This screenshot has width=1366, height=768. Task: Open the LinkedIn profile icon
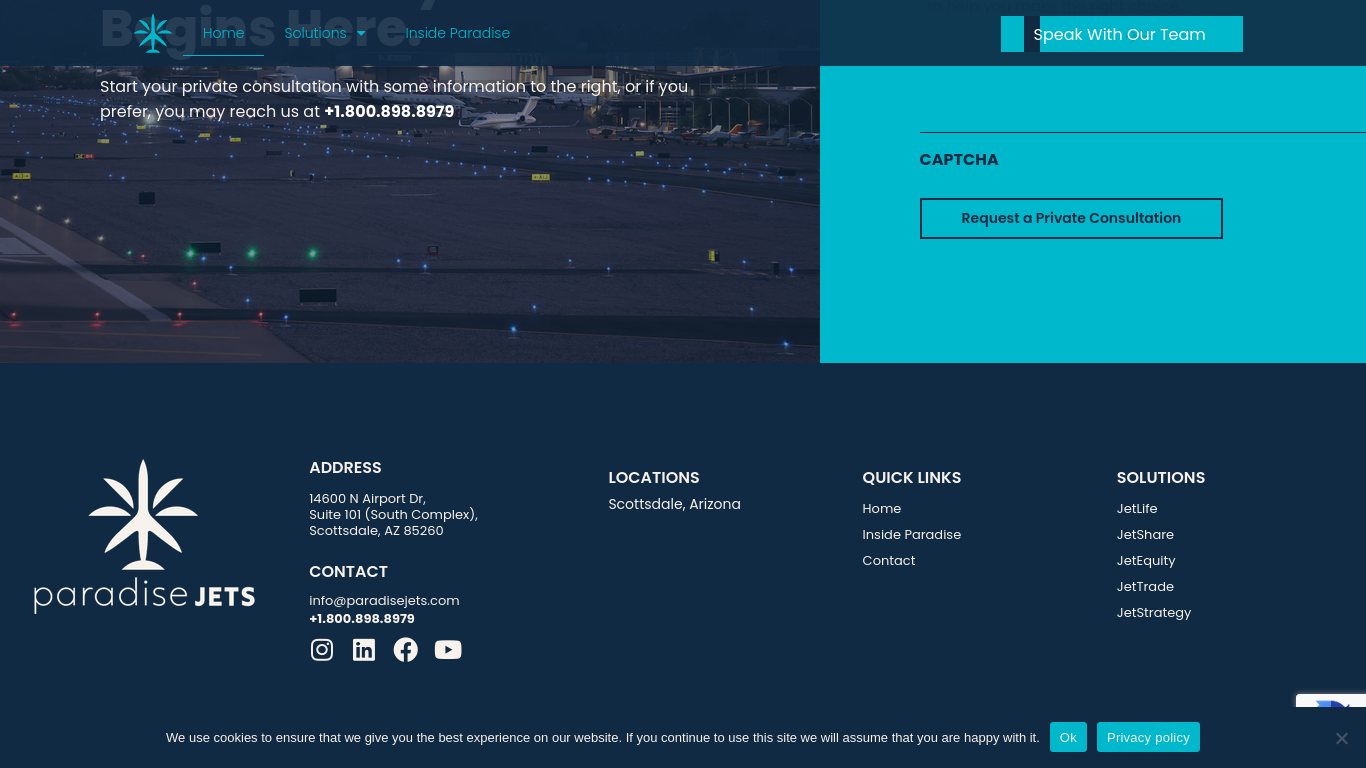pyautogui.click(x=364, y=650)
